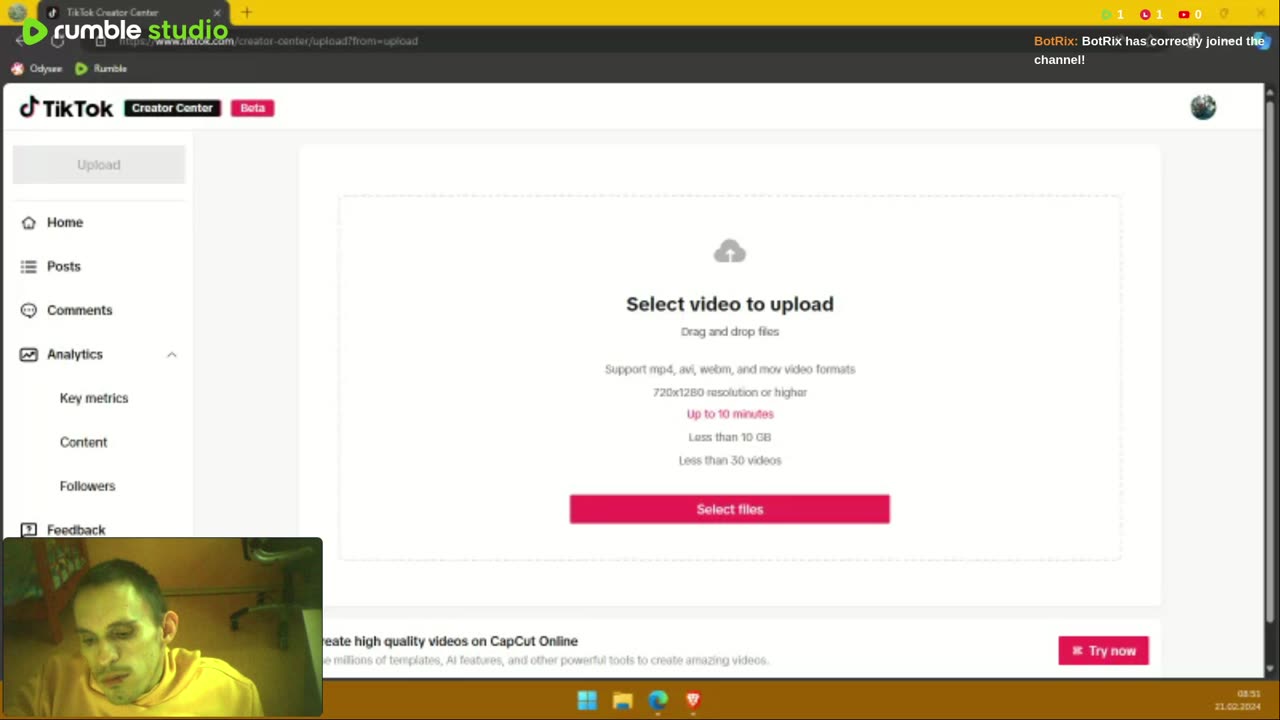Click the Rumble bookmark favicon
This screenshot has width=1280, height=720.
point(81,69)
